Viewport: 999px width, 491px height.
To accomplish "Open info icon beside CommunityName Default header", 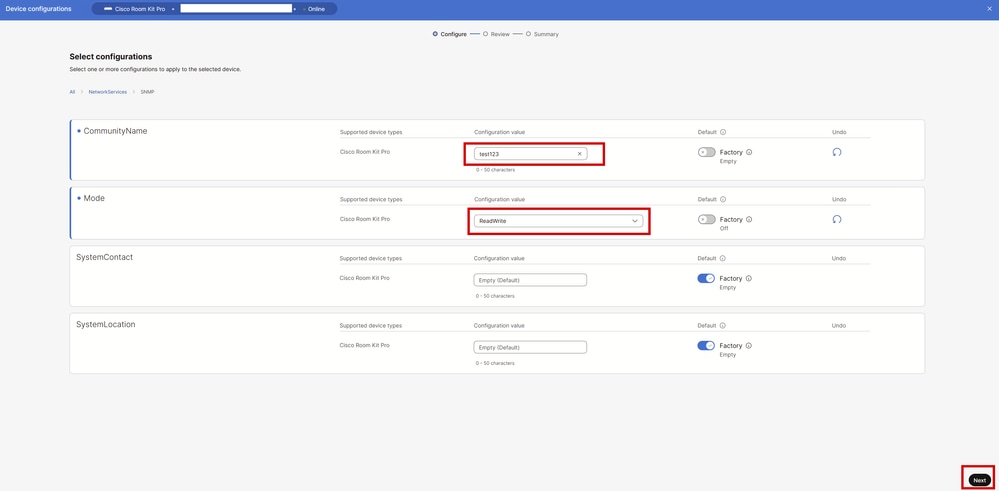I will (723, 132).
